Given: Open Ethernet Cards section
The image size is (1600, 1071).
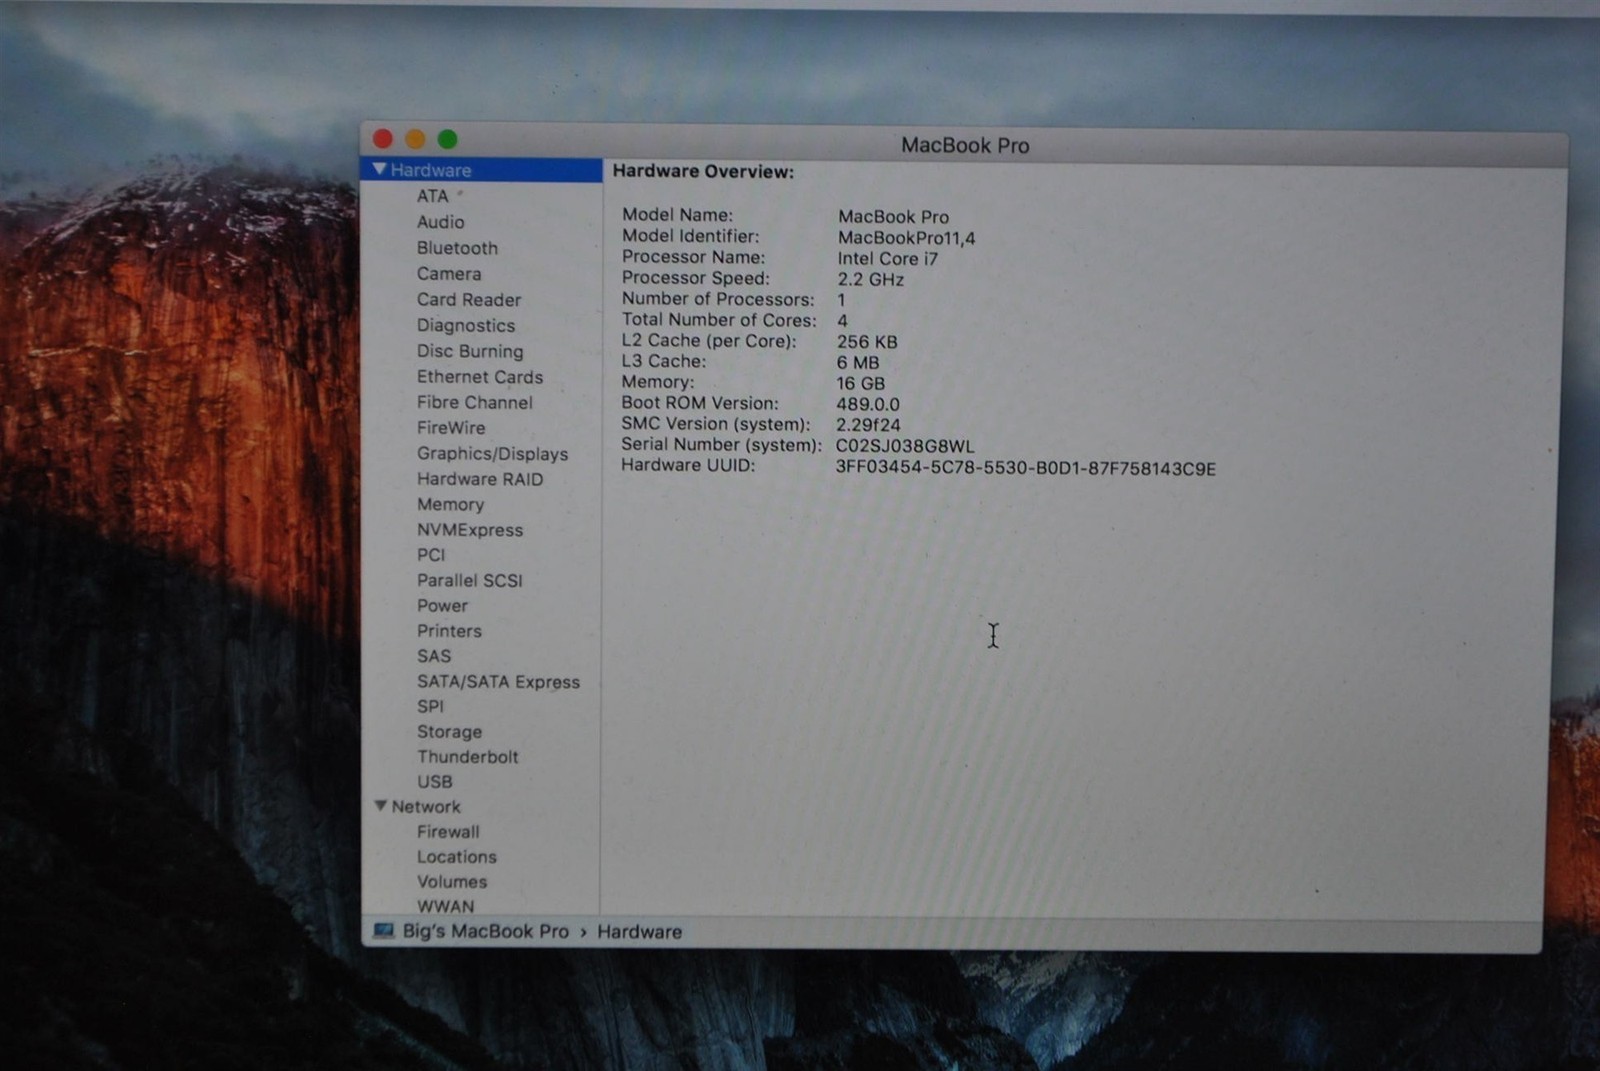Looking at the screenshot, I should (x=480, y=377).
